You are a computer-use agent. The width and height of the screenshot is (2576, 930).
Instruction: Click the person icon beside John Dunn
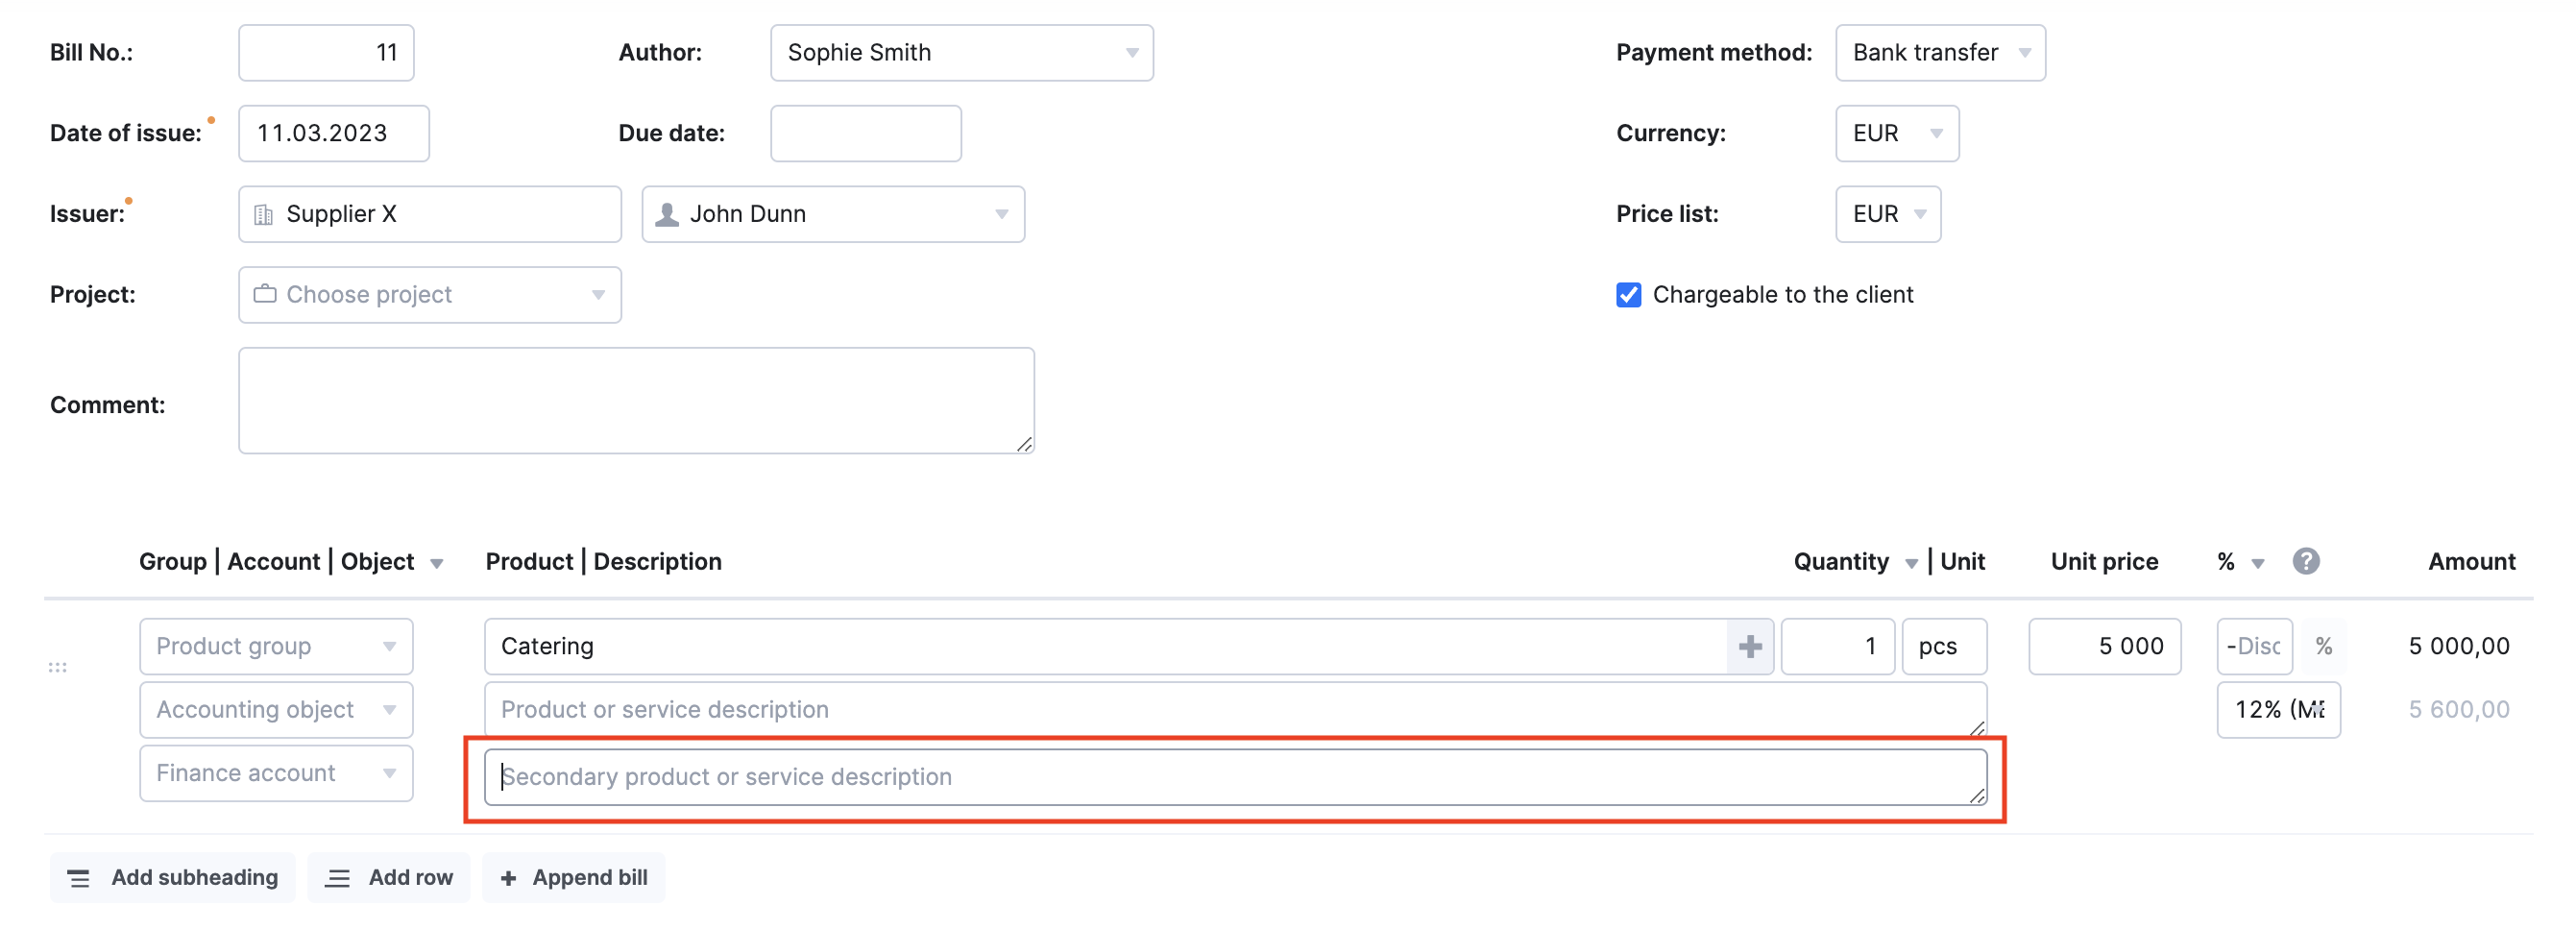pos(667,215)
